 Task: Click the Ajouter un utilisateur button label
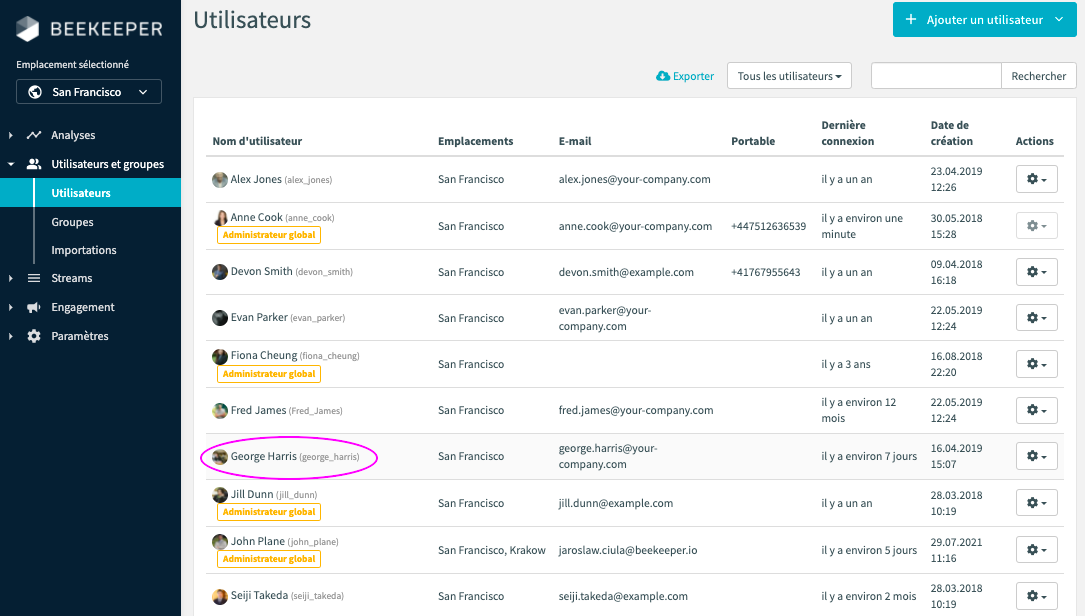pos(985,19)
